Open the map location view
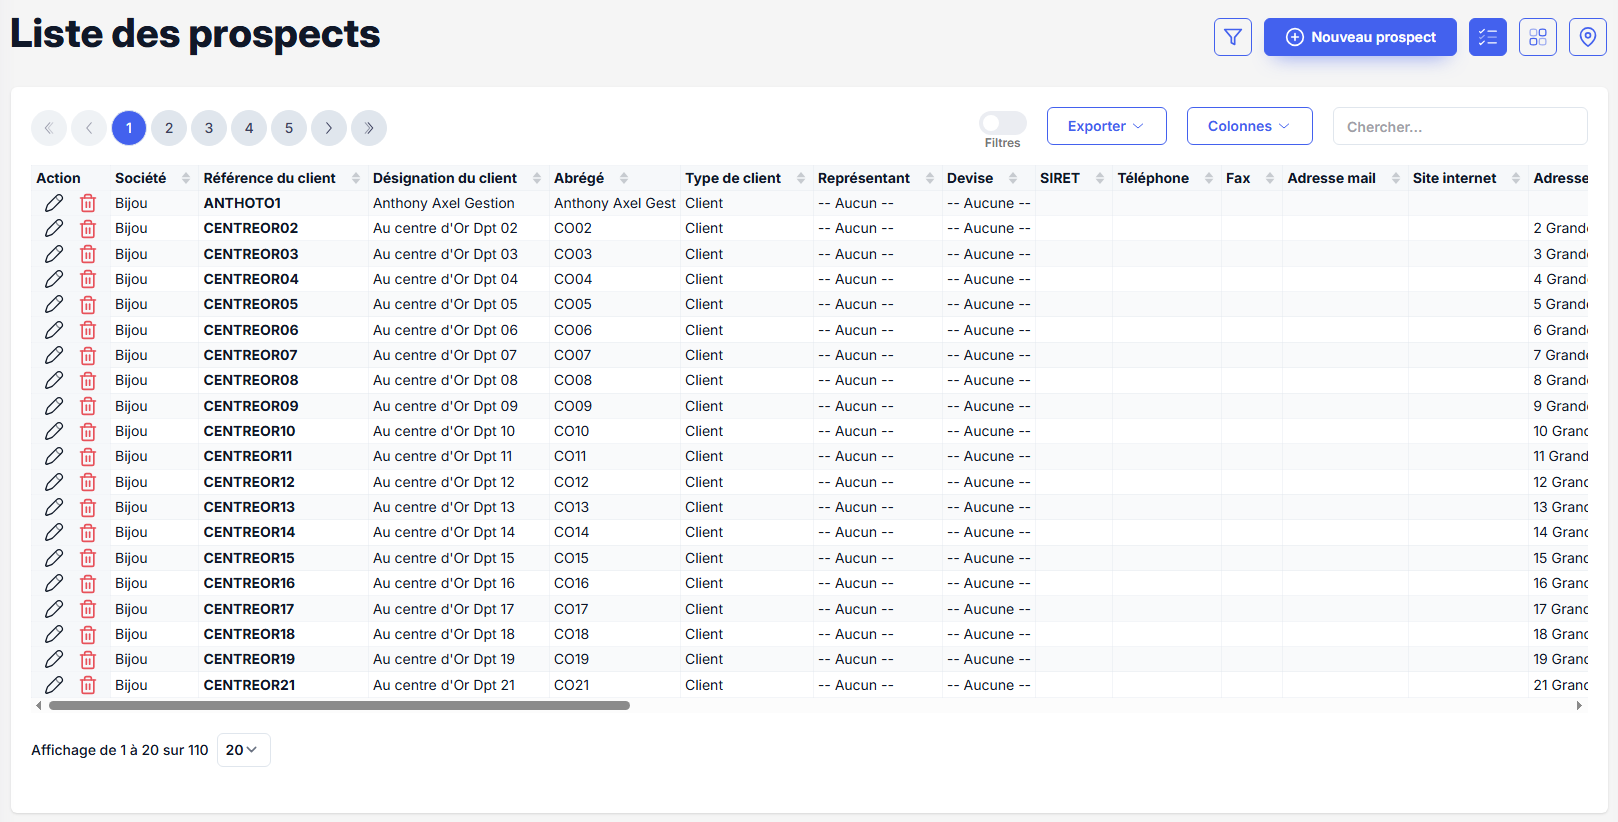1618x822 pixels. click(1587, 37)
